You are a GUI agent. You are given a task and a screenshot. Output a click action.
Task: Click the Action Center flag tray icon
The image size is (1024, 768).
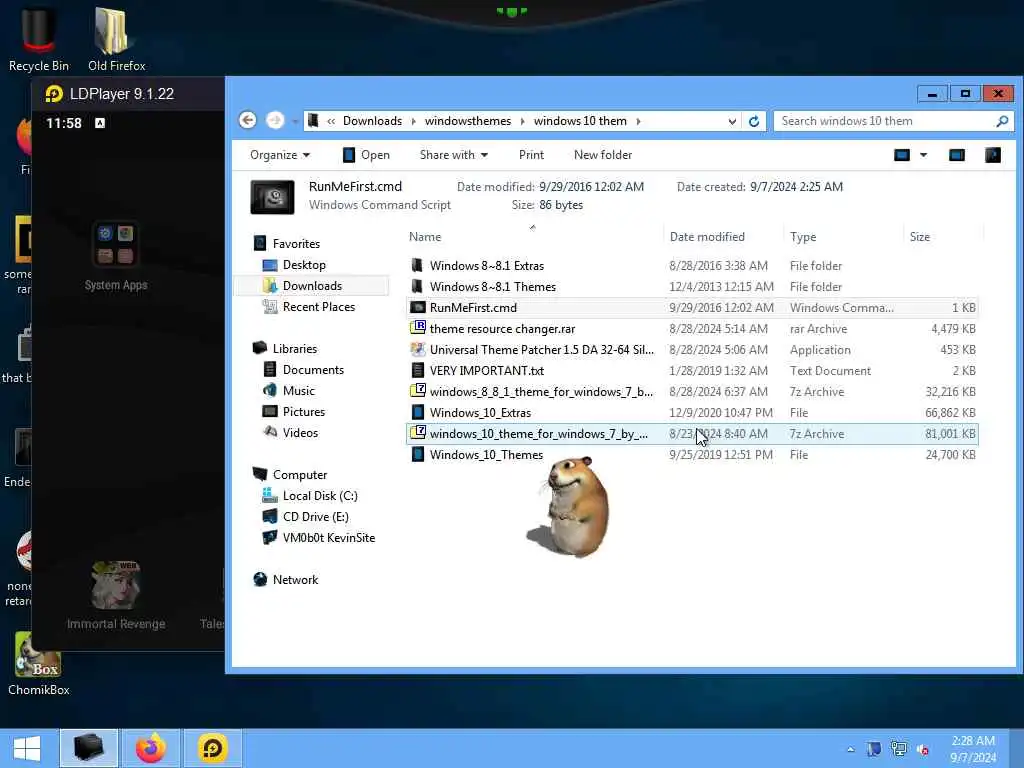(x=873, y=749)
